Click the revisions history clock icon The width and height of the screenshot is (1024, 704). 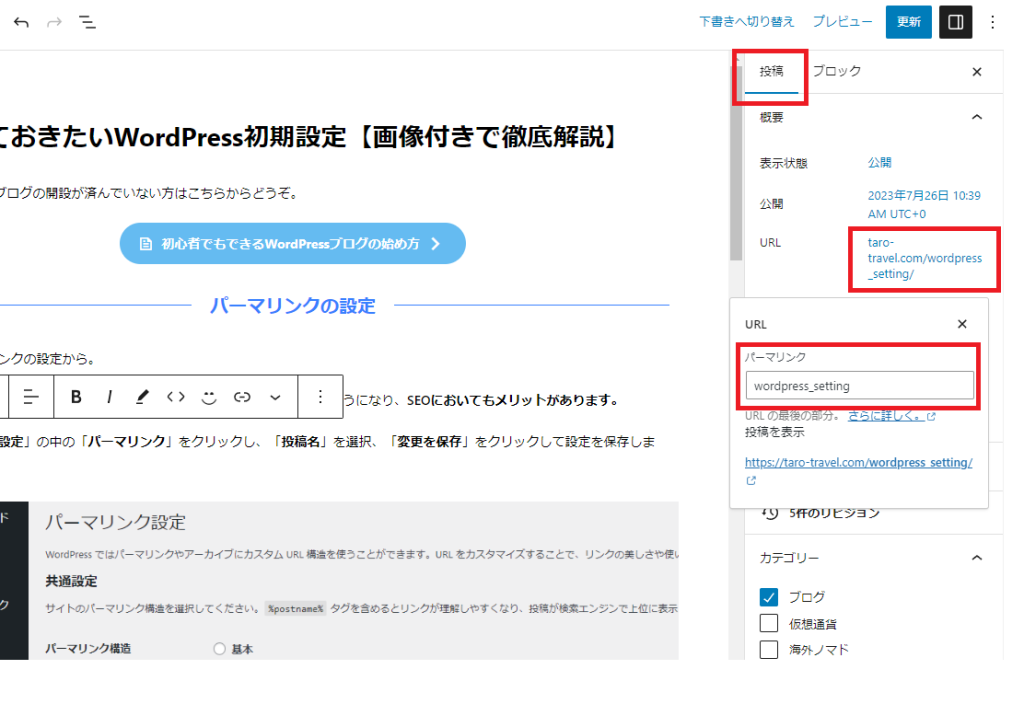click(x=770, y=513)
